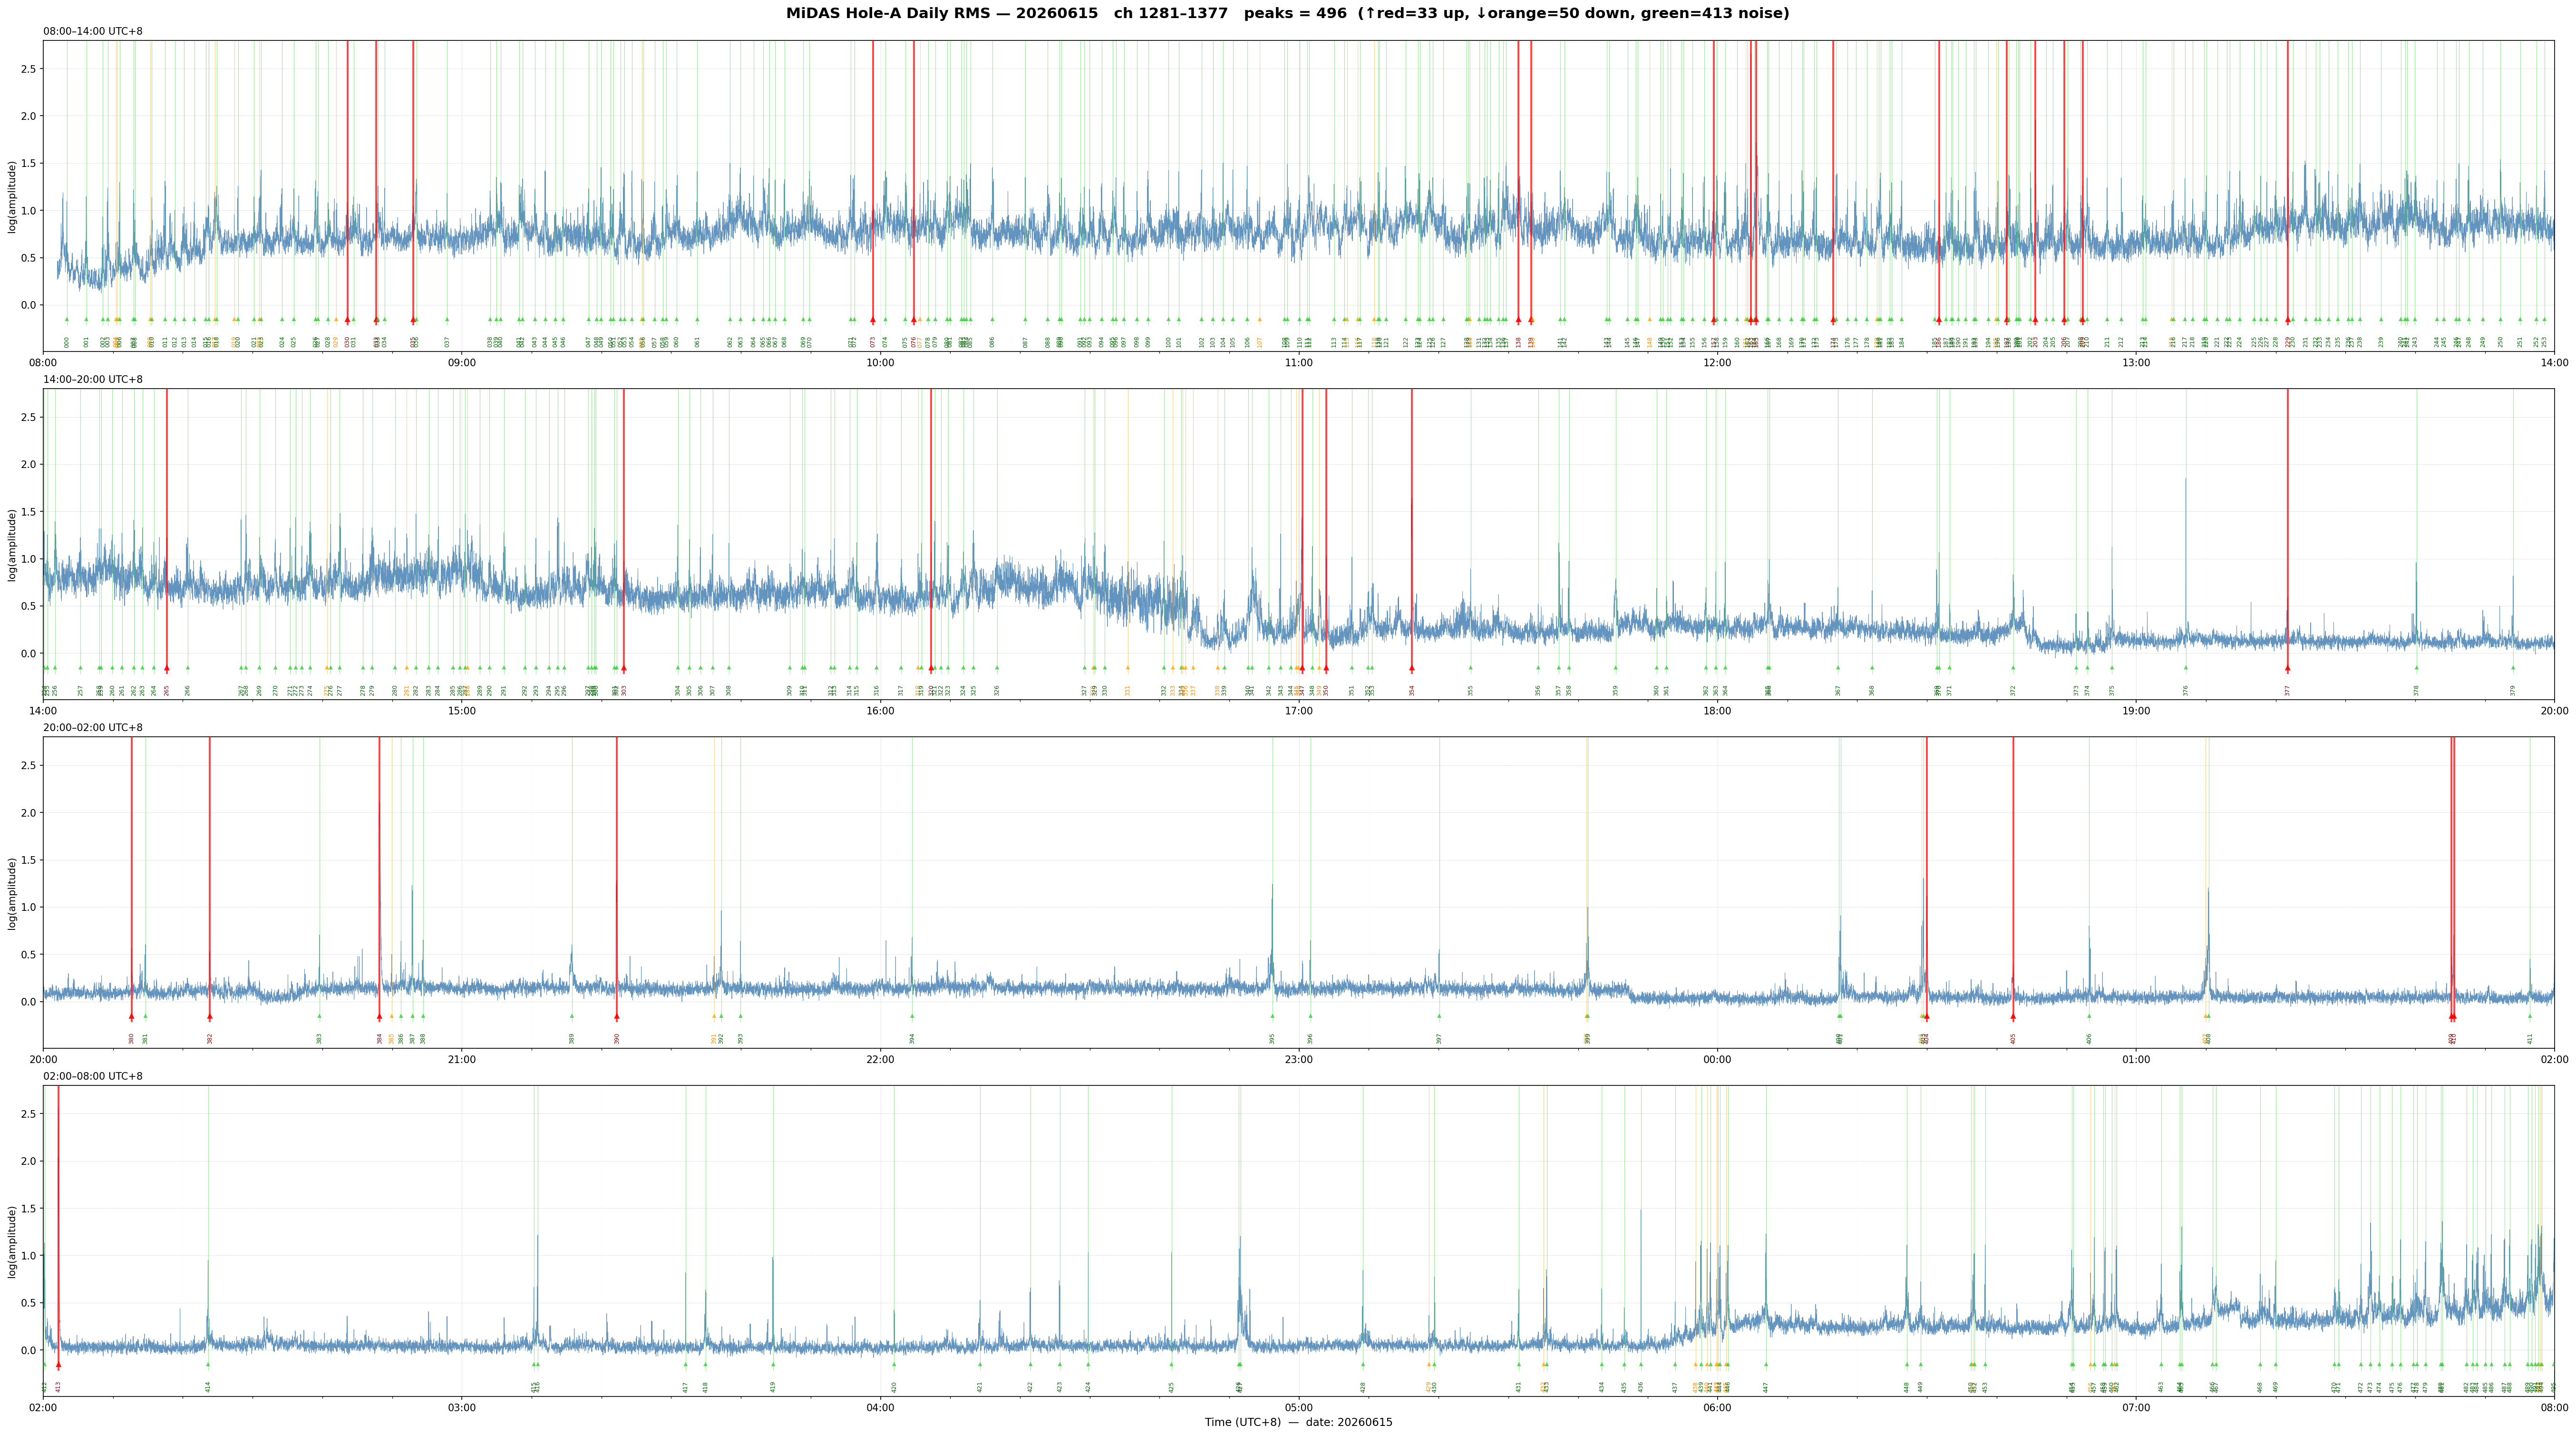Screen dimensions: 2576x1435
Task: Click the "1.0" y-tick of the 20:00–02:00 panel
Action: [x=29, y=907]
